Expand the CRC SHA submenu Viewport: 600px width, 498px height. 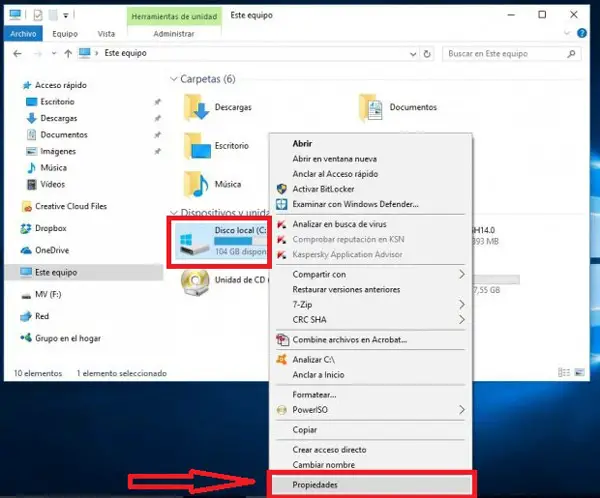370,320
